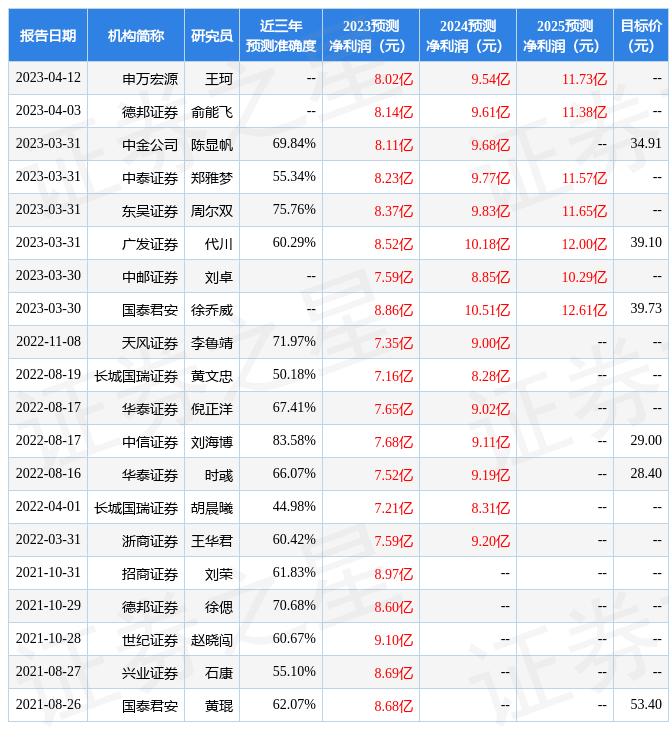Viewport: 669px width, 730px height.
Task: Select researcher 胡晨曦
Action: tap(212, 509)
